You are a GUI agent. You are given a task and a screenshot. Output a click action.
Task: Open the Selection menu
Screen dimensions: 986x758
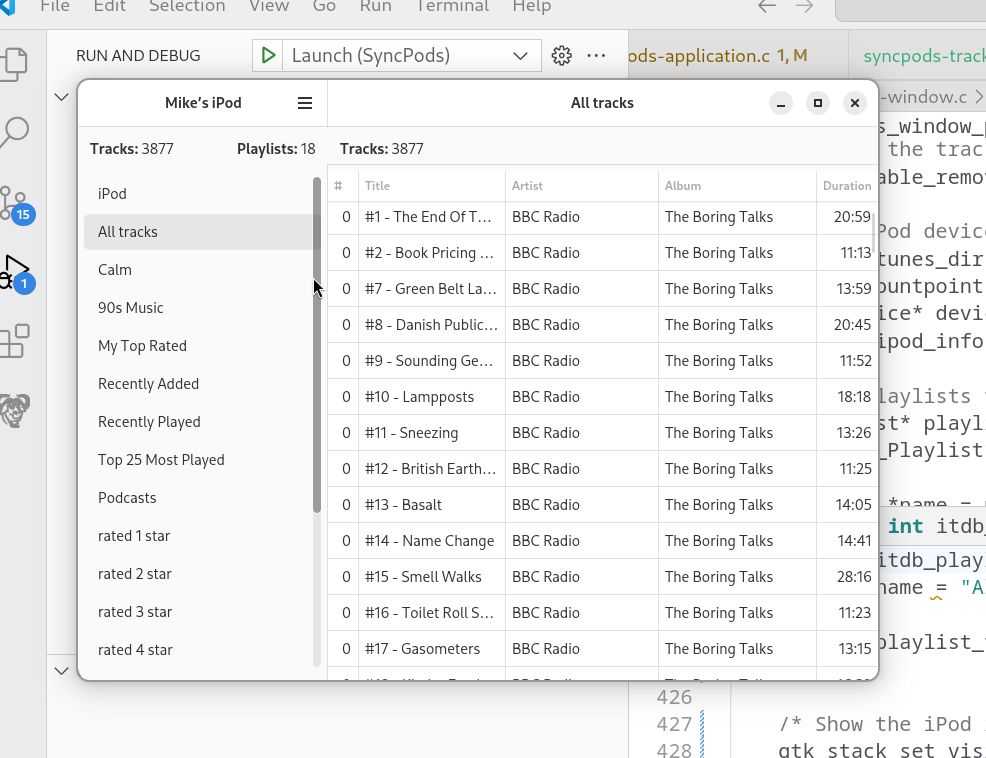[187, 6]
